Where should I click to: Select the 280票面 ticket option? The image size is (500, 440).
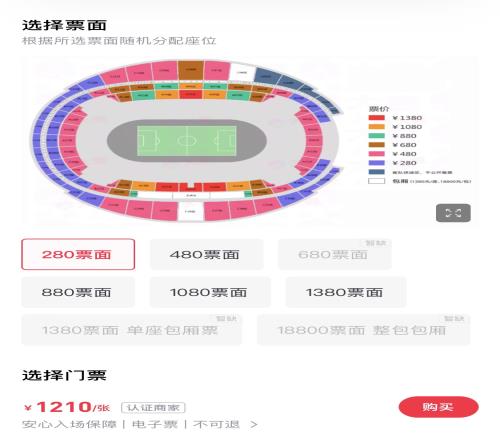coord(78,254)
